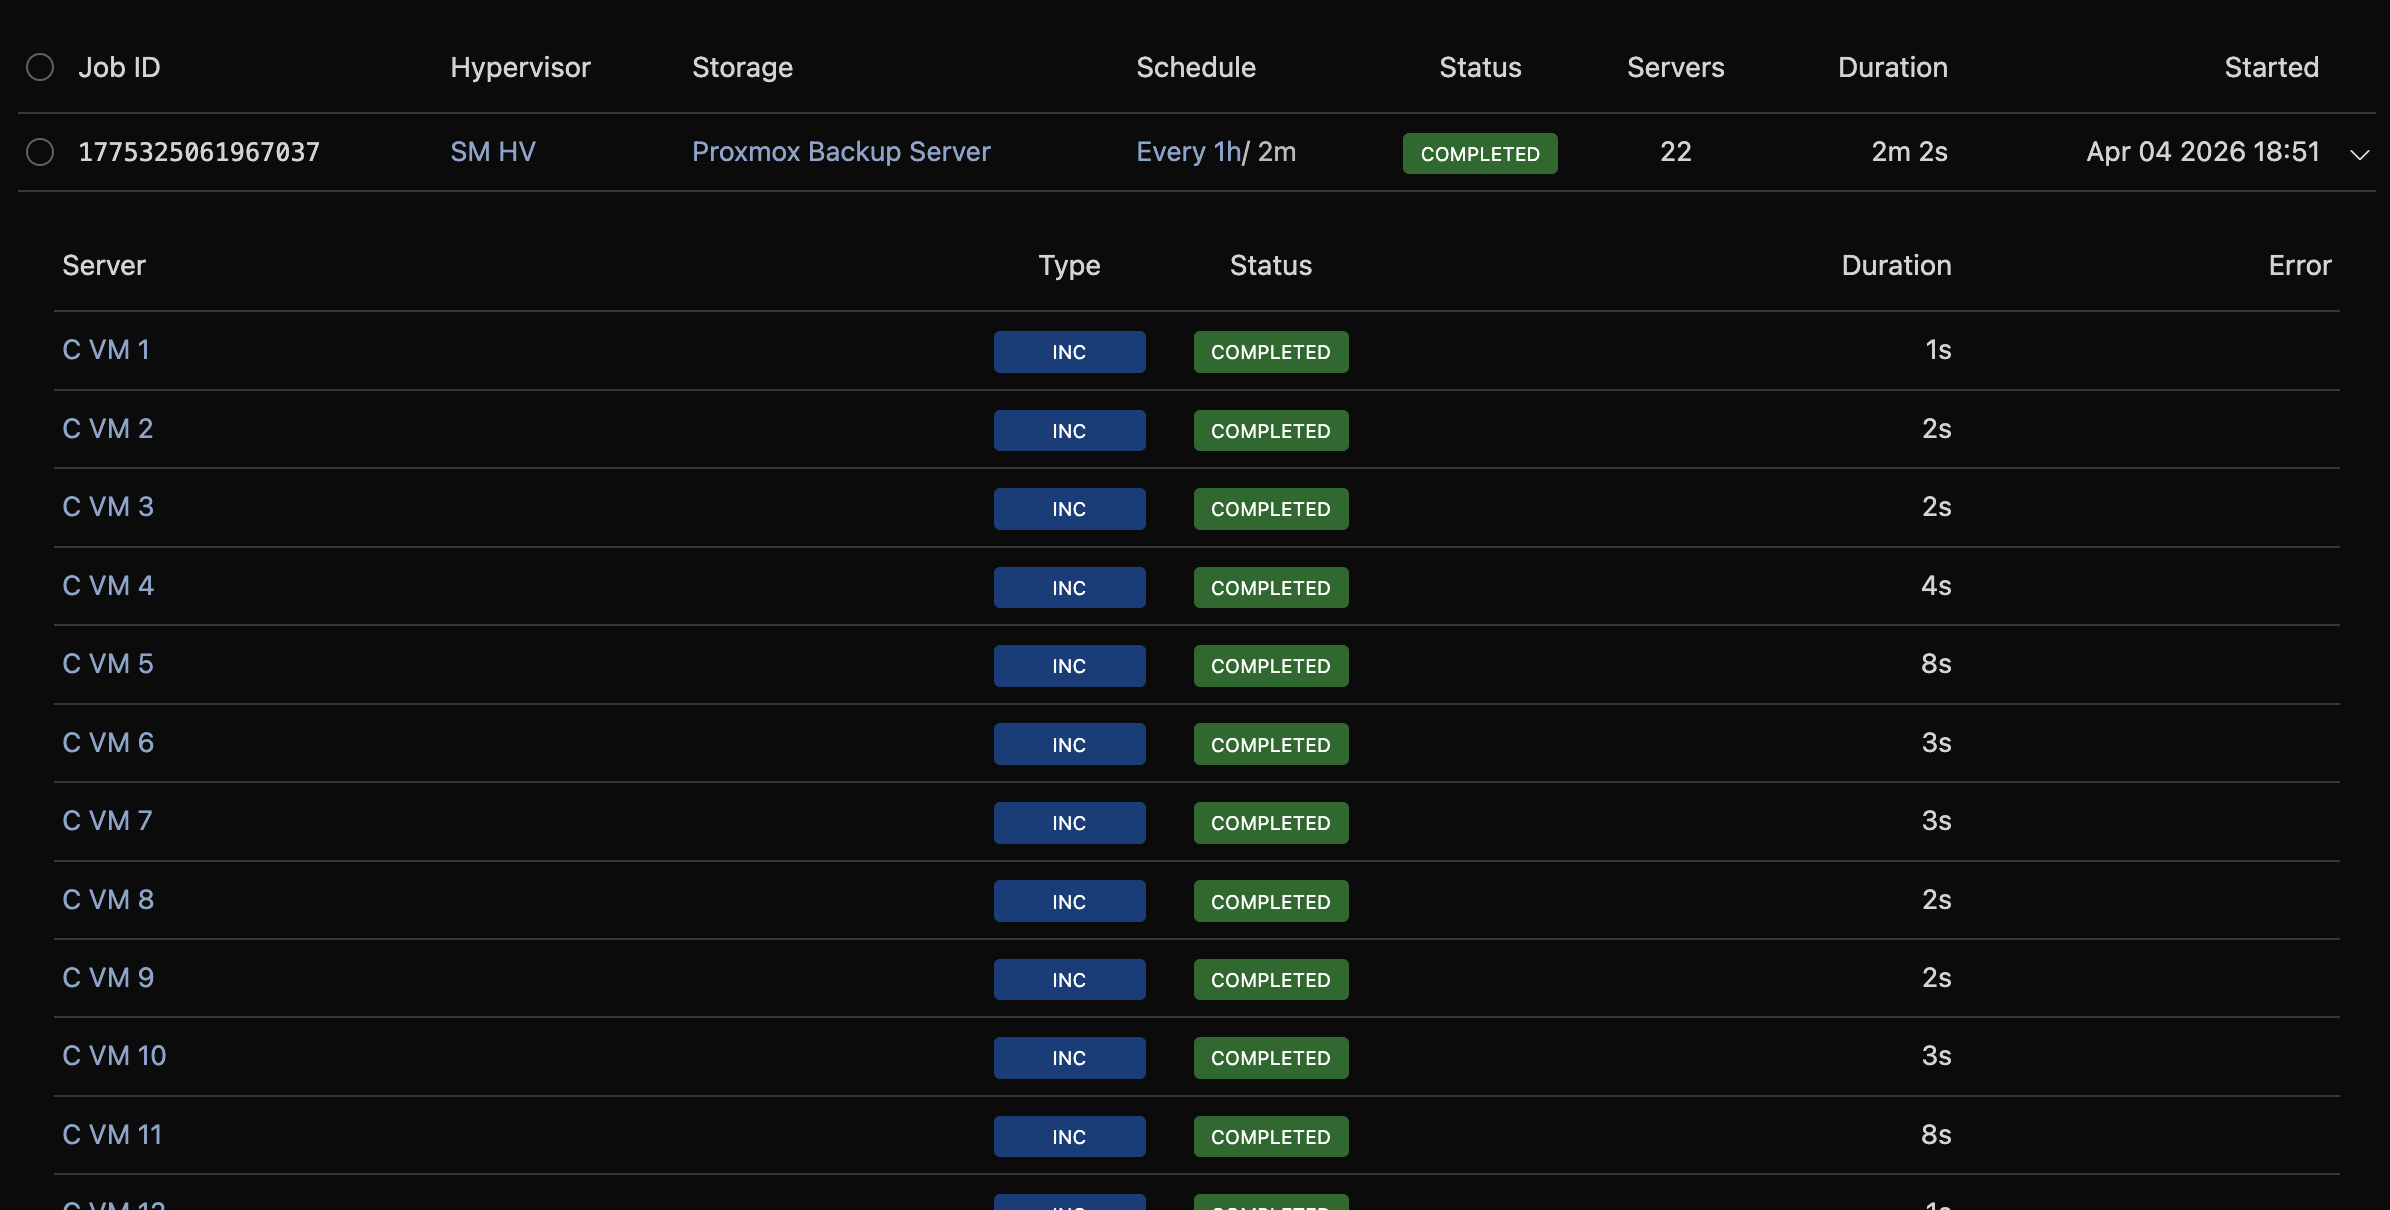Open SM HV hypervisor link

coord(492,152)
